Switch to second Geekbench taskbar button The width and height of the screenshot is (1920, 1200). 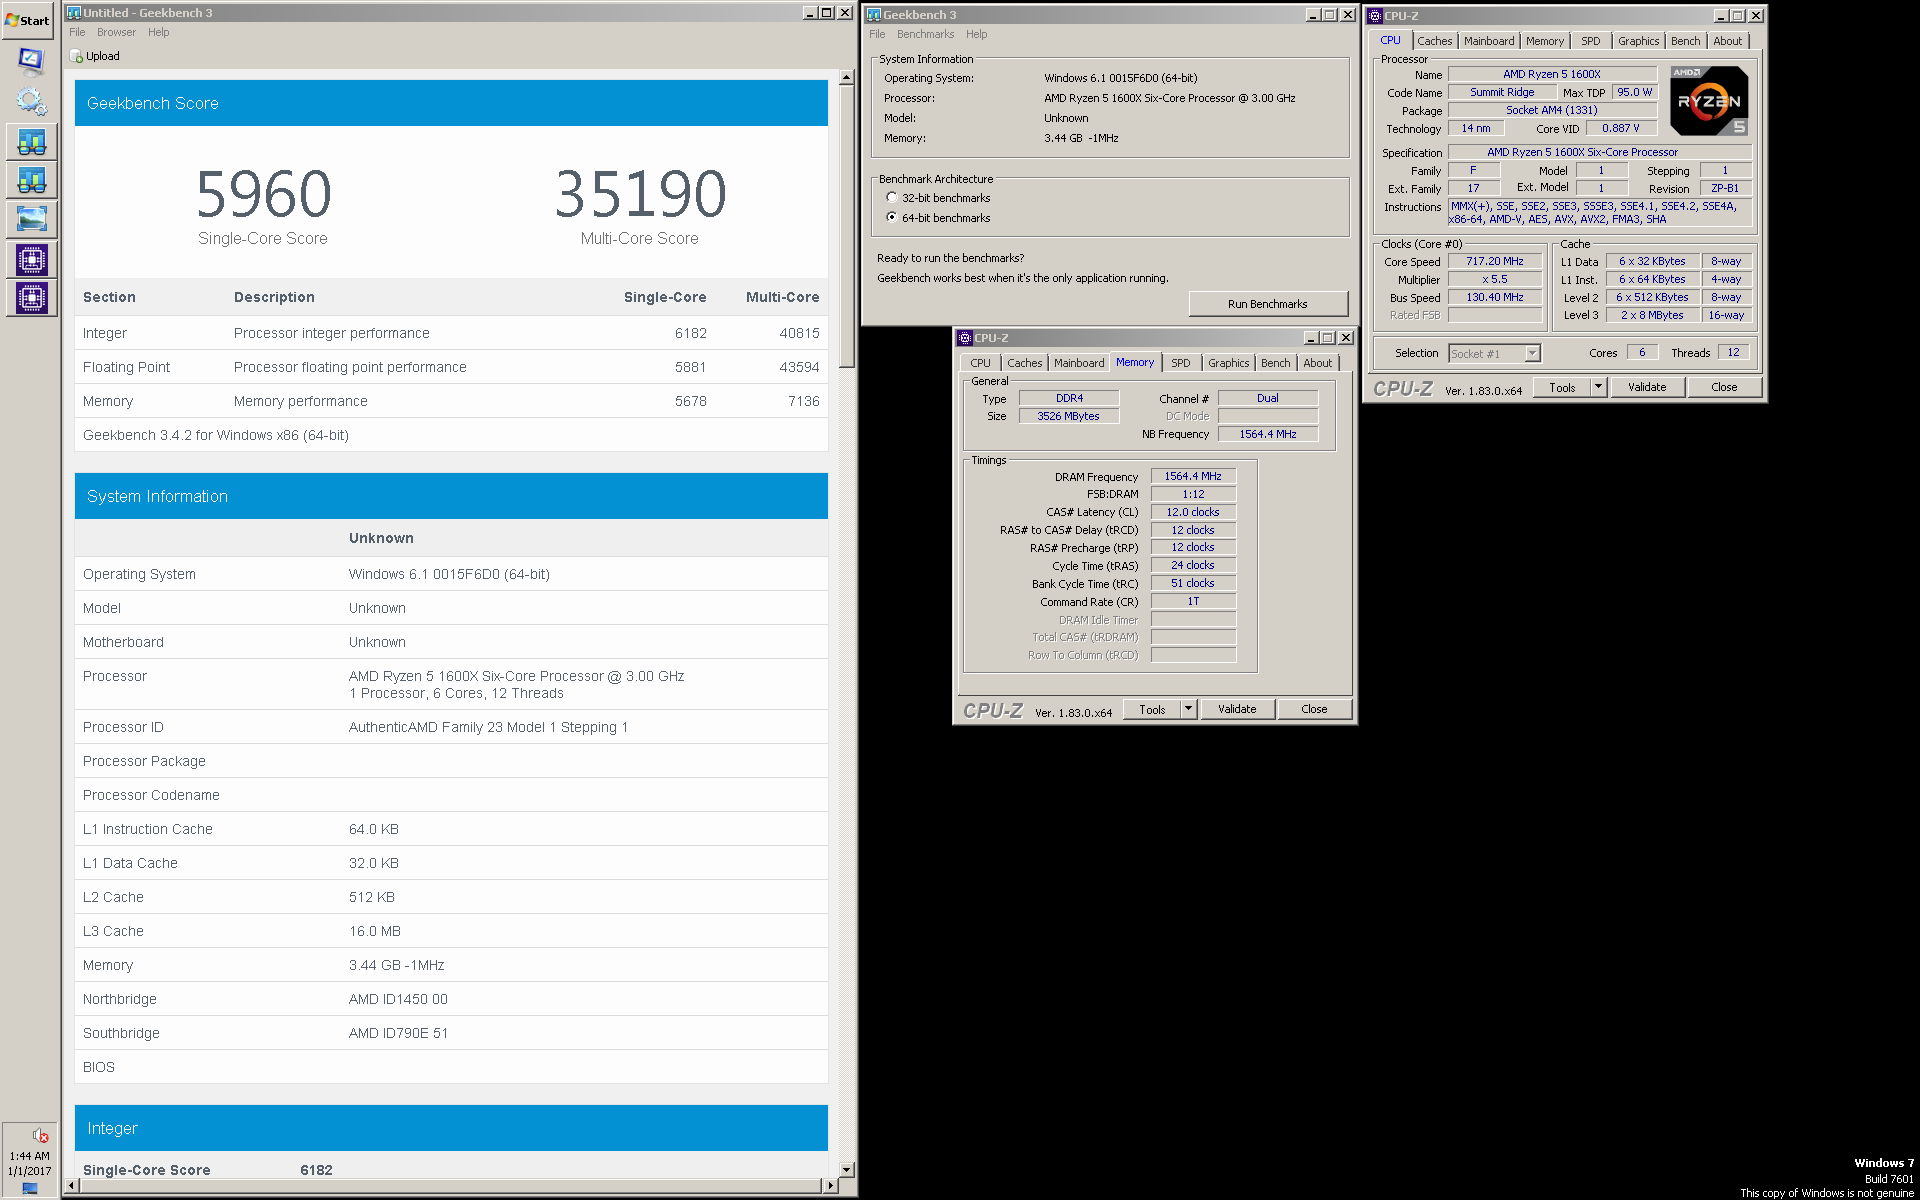(x=31, y=181)
